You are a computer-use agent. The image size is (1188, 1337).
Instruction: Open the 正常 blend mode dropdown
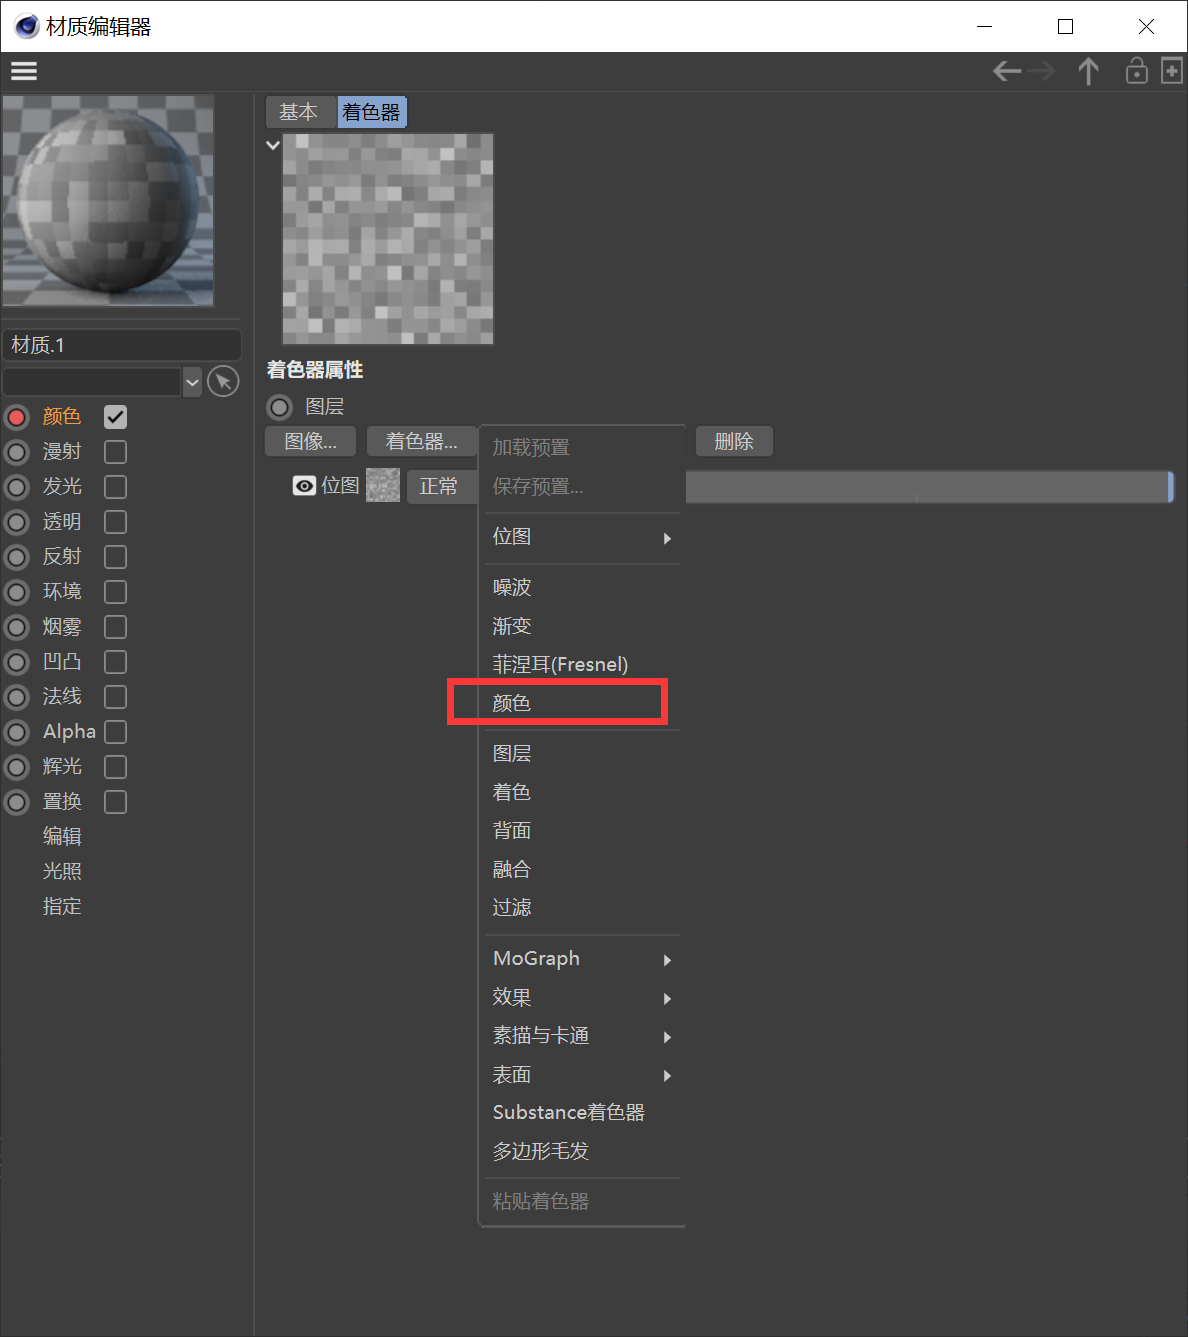[441, 486]
